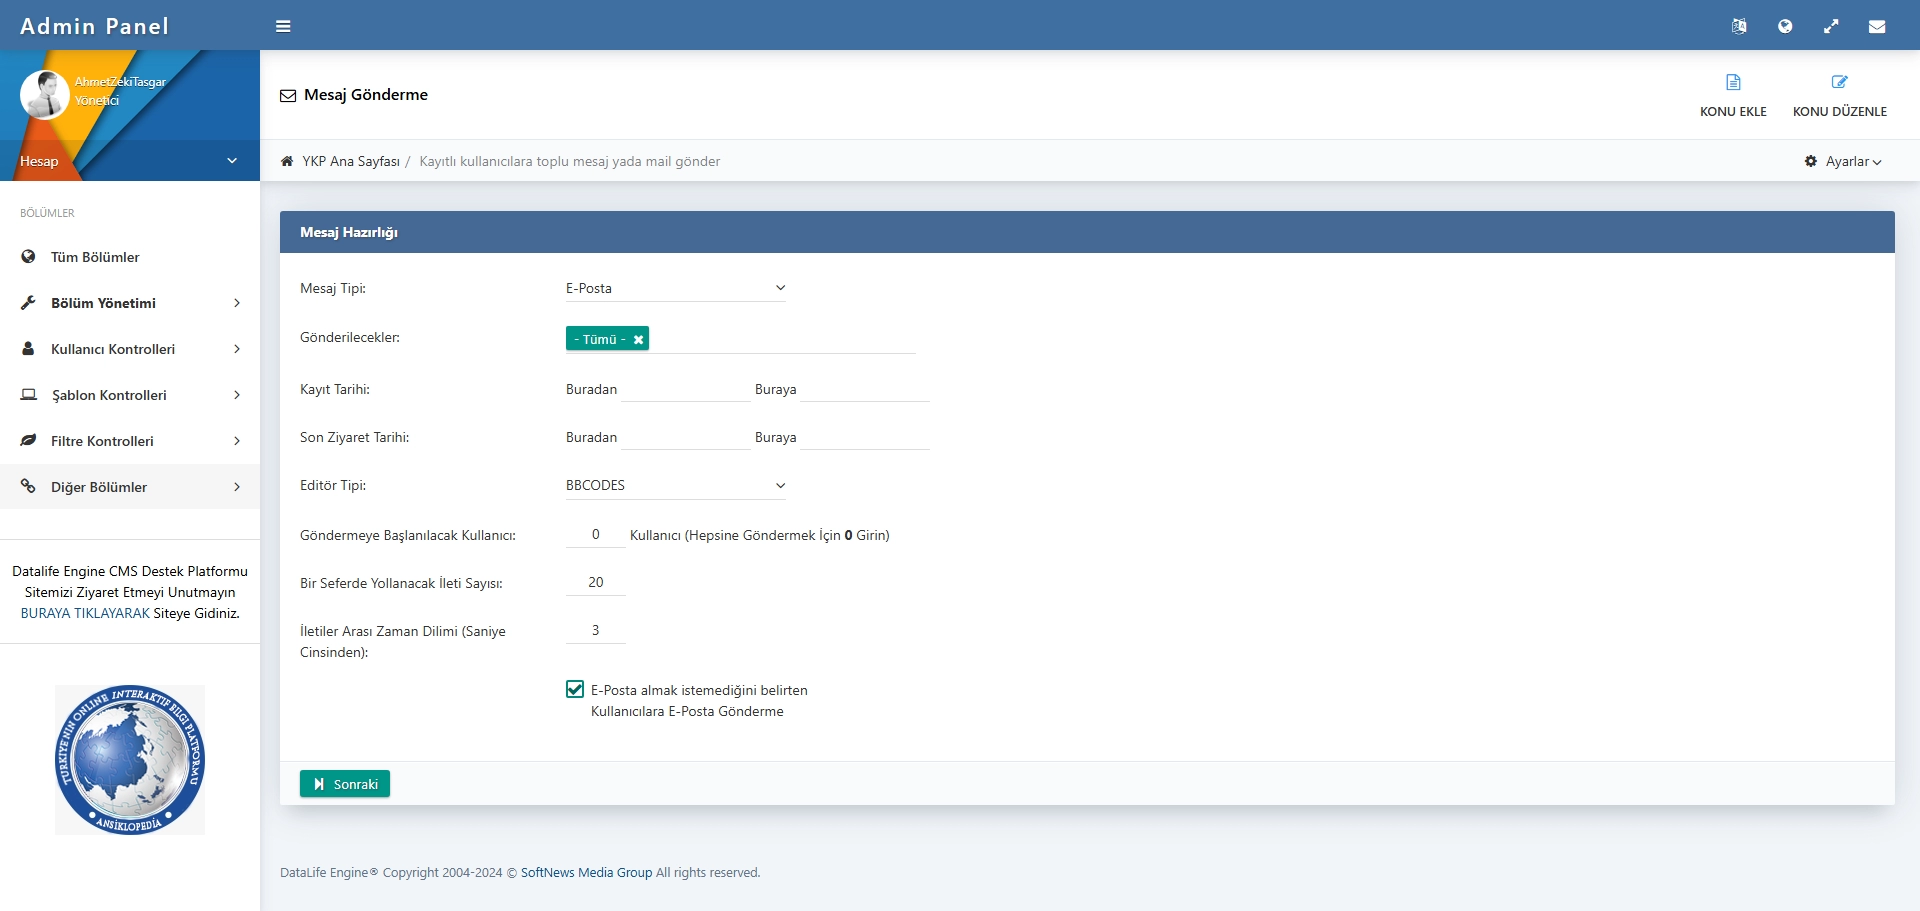Uncheck the E-Posta almak istemediğini checkbox
1920x911 pixels.
pos(575,689)
